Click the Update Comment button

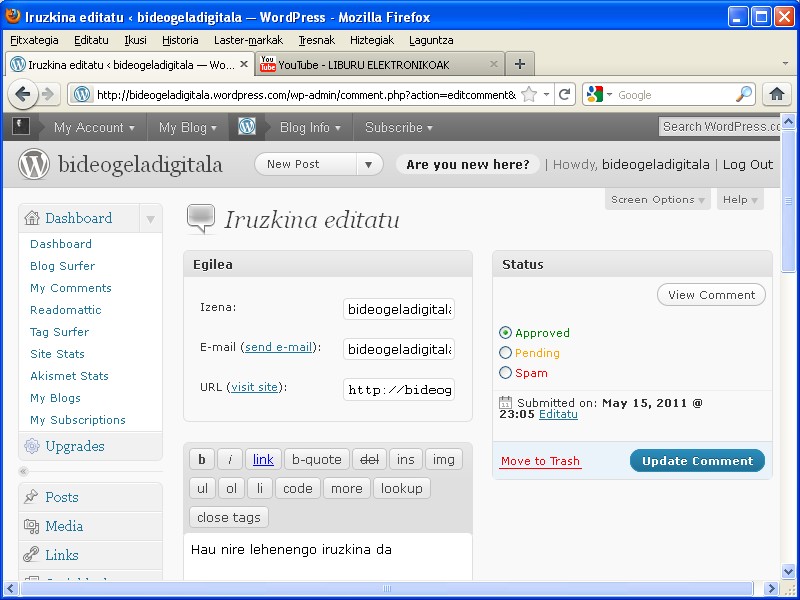point(697,461)
